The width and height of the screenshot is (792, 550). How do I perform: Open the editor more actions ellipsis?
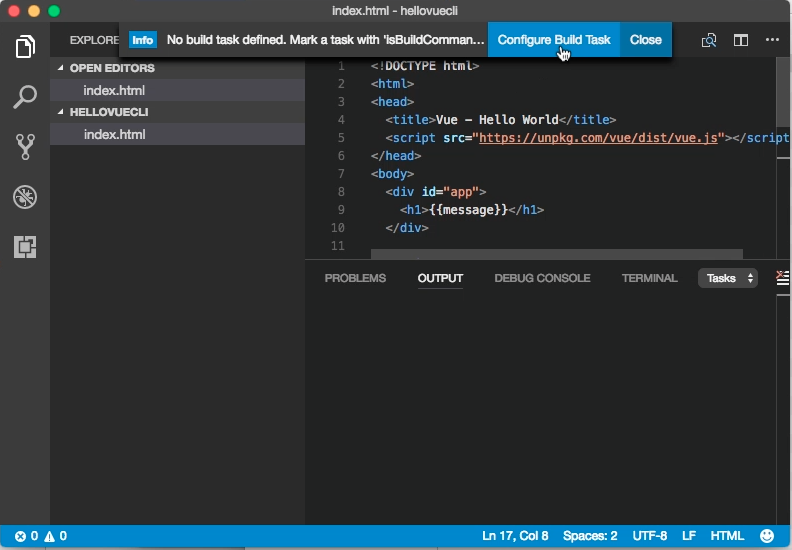tap(772, 39)
